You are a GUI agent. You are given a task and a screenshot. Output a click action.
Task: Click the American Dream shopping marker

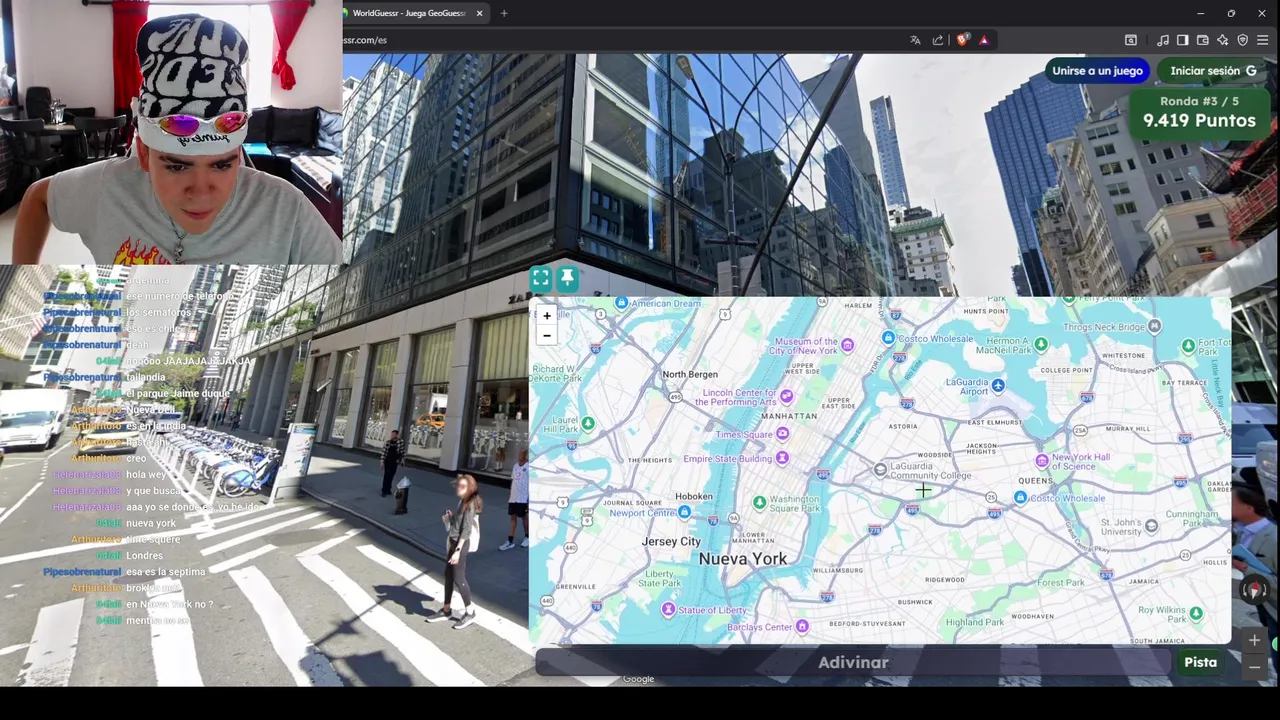(x=621, y=302)
